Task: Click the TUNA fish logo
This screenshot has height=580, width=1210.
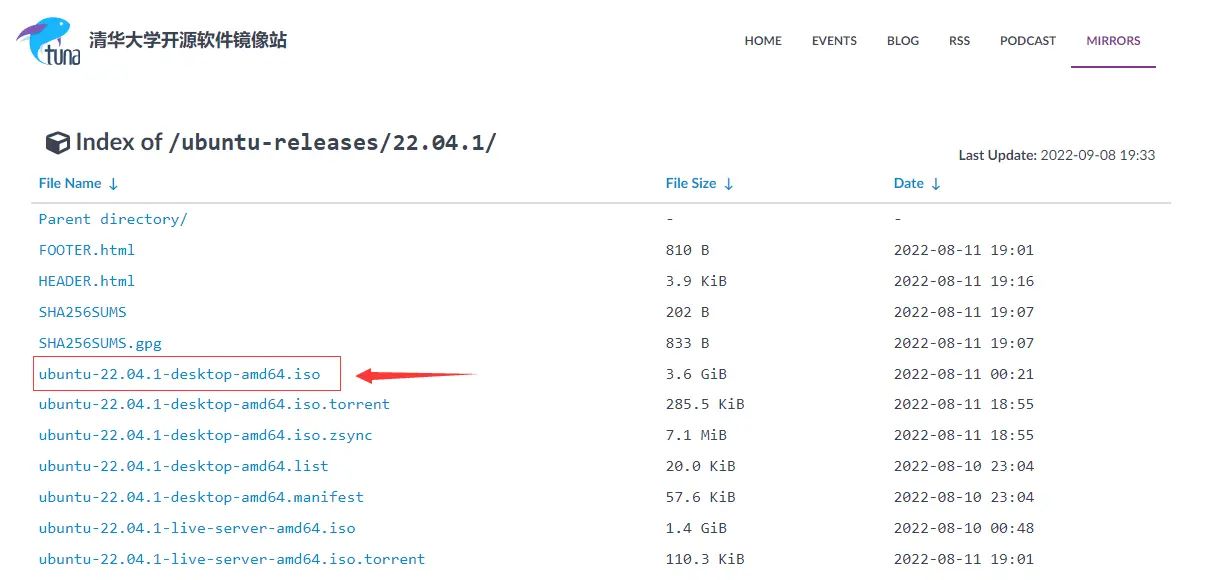Action: 48,42
